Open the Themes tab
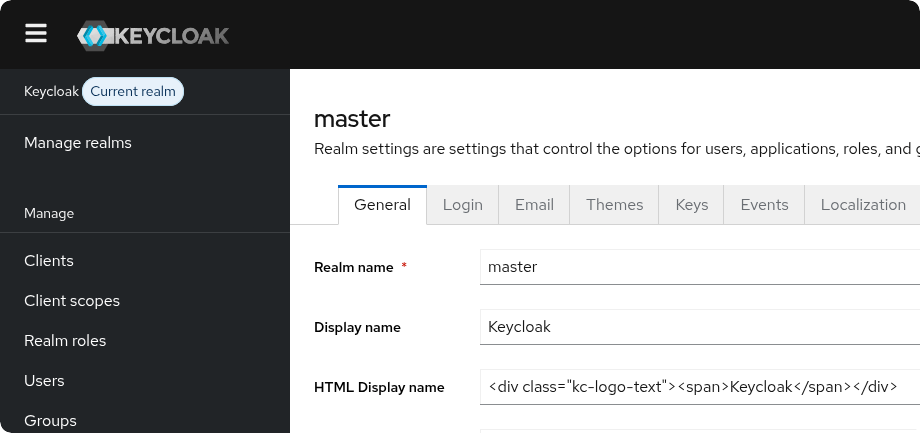Image resolution: width=920 pixels, height=433 pixels. [x=614, y=205]
